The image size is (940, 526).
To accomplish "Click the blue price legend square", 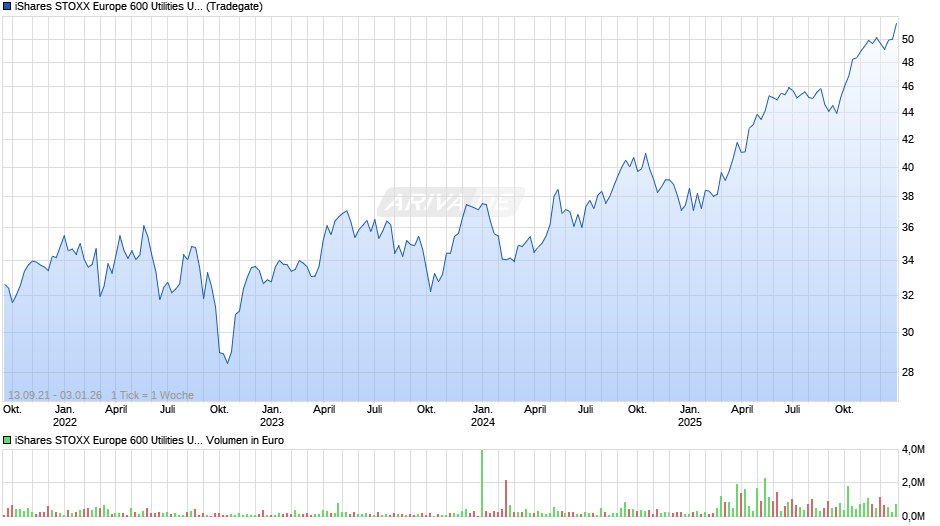I will point(7,7).
